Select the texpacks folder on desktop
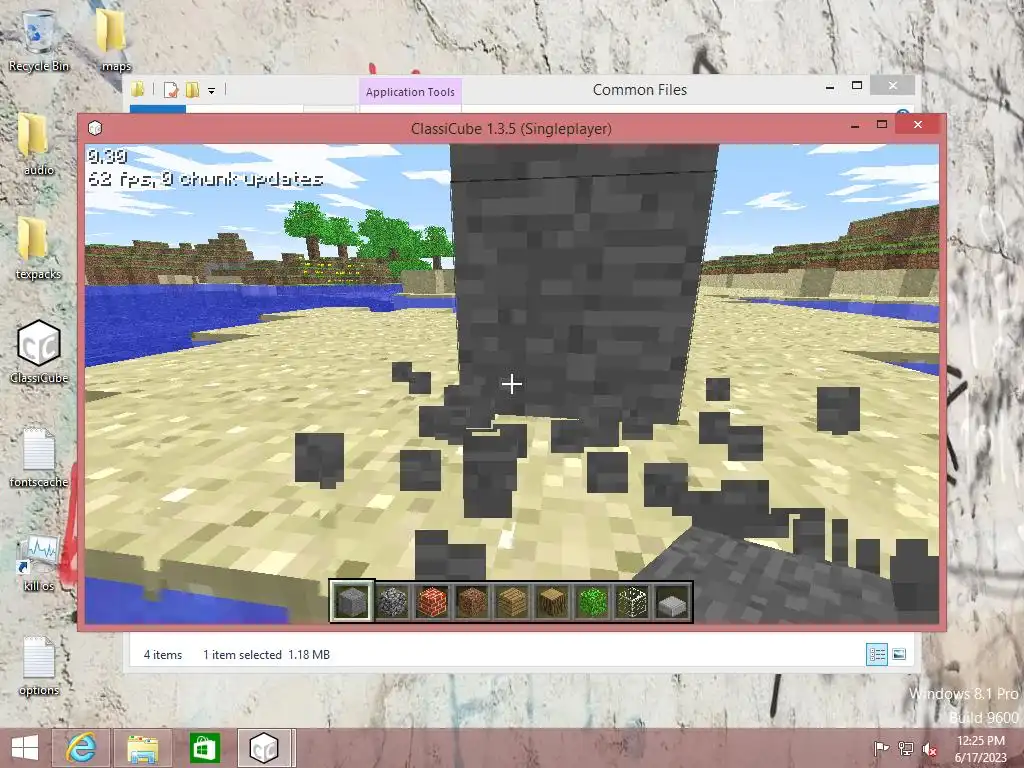1024x768 pixels. tap(39, 248)
